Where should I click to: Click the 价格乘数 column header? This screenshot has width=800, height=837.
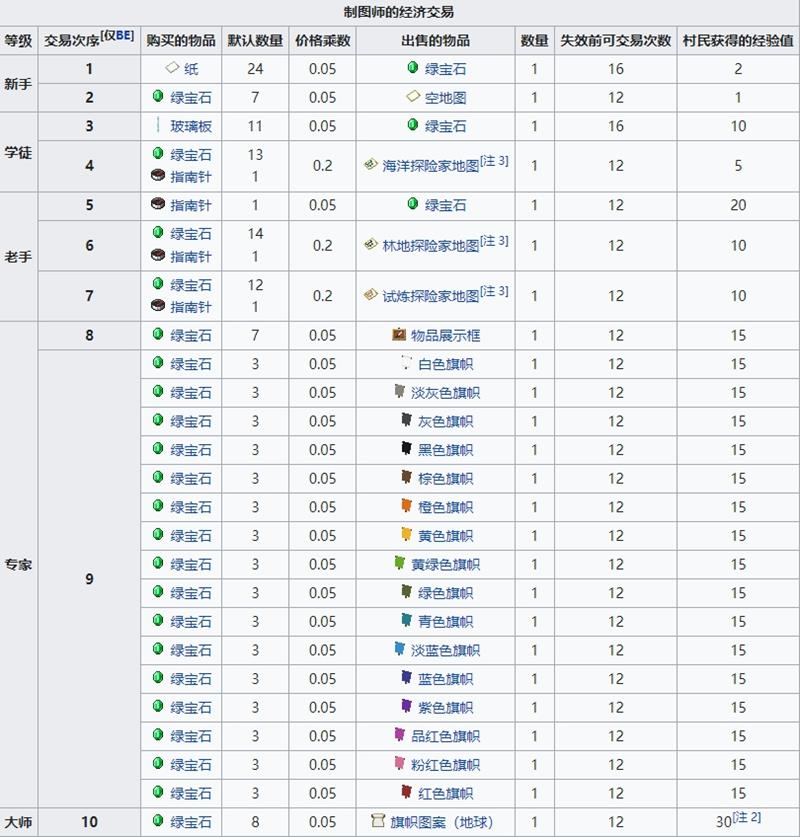(x=322, y=41)
